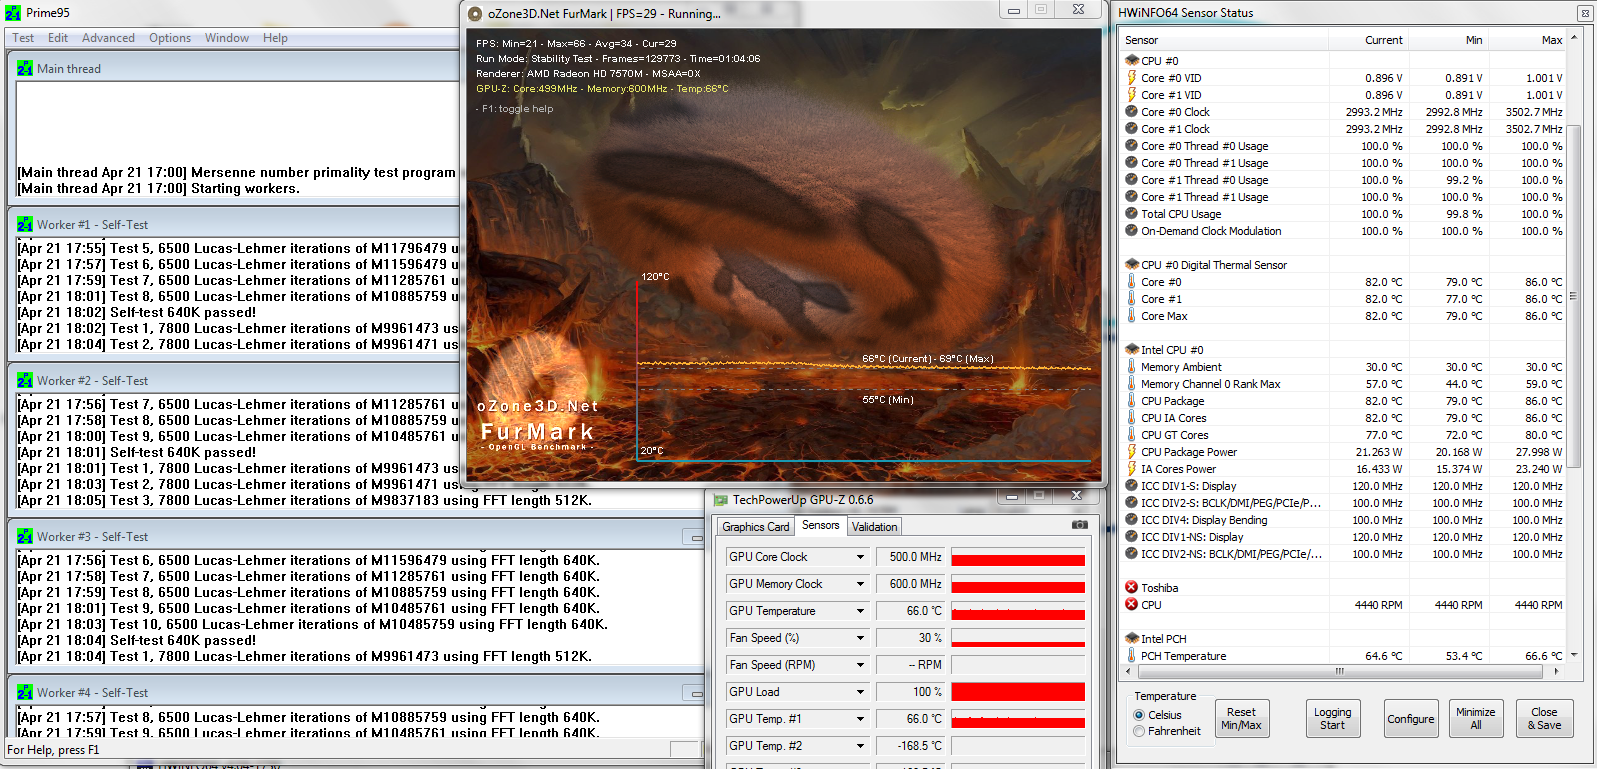Screen dimensions: 1597x769
Task: Select the On-Demand Clock Modulation row
Action: pos(1344,230)
